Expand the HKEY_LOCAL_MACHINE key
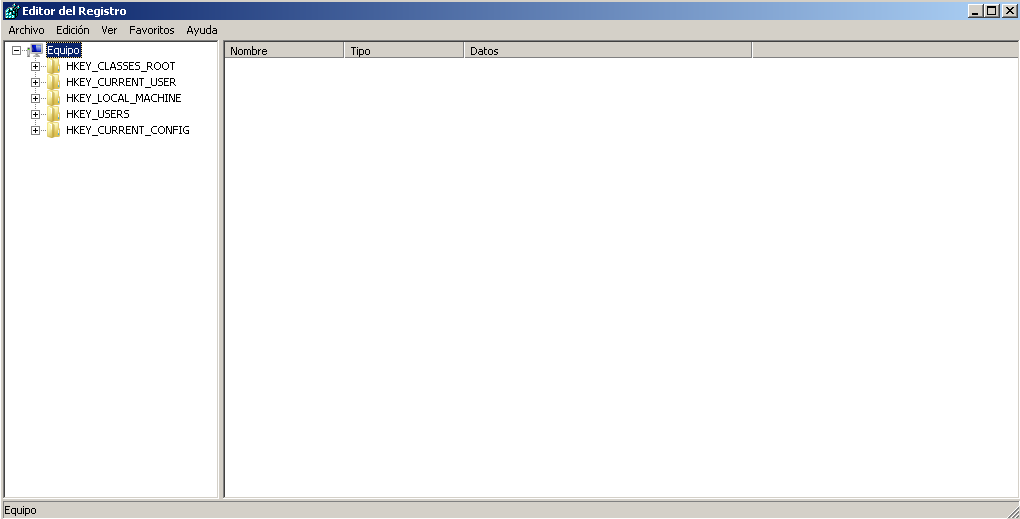Viewport: 1020px width, 519px height. pyautogui.click(x=35, y=98)
